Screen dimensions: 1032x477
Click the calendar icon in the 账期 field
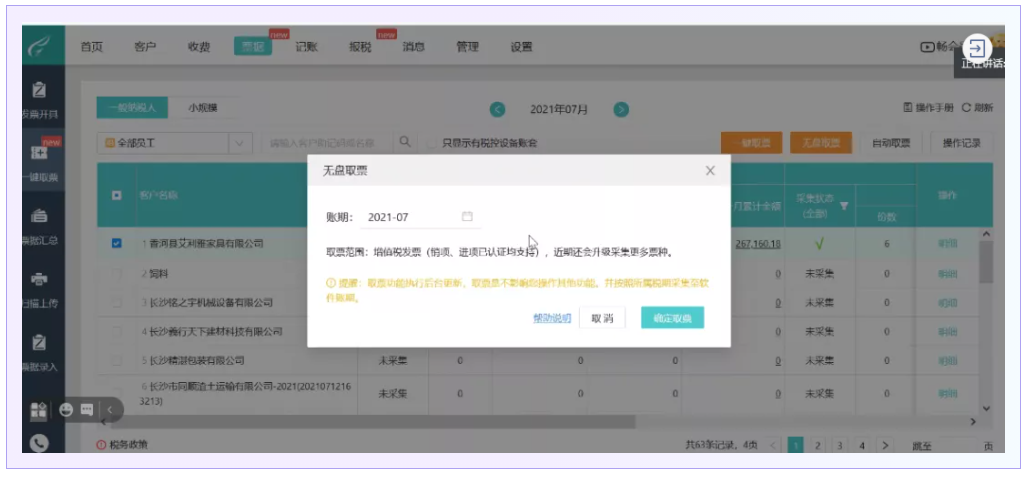click(x=467, y=217)
